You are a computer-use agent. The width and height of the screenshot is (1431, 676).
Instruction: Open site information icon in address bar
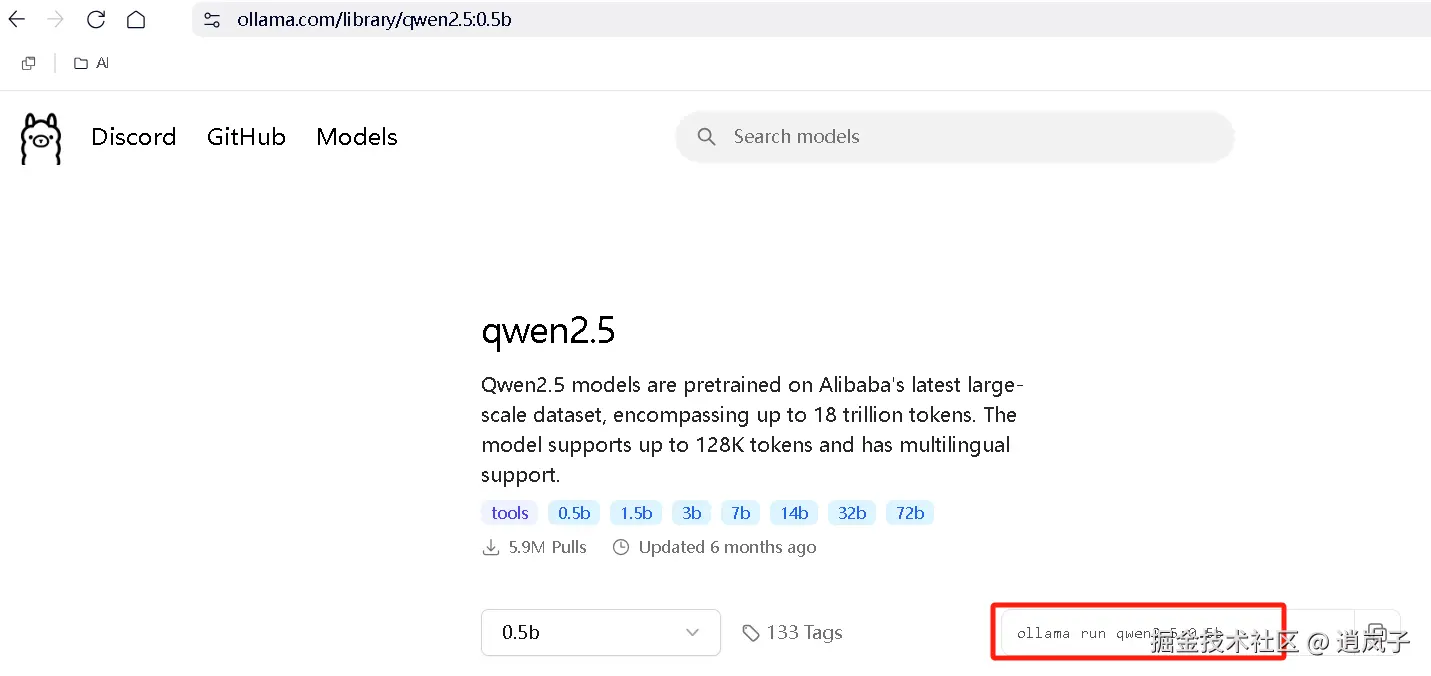click(211, 20)
